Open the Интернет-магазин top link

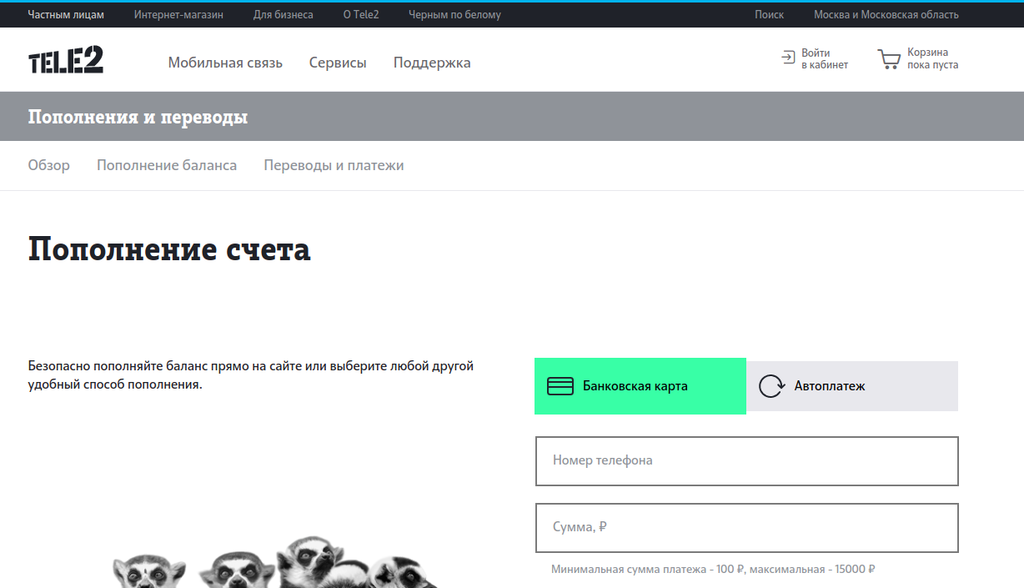click(x=178, y=14)
